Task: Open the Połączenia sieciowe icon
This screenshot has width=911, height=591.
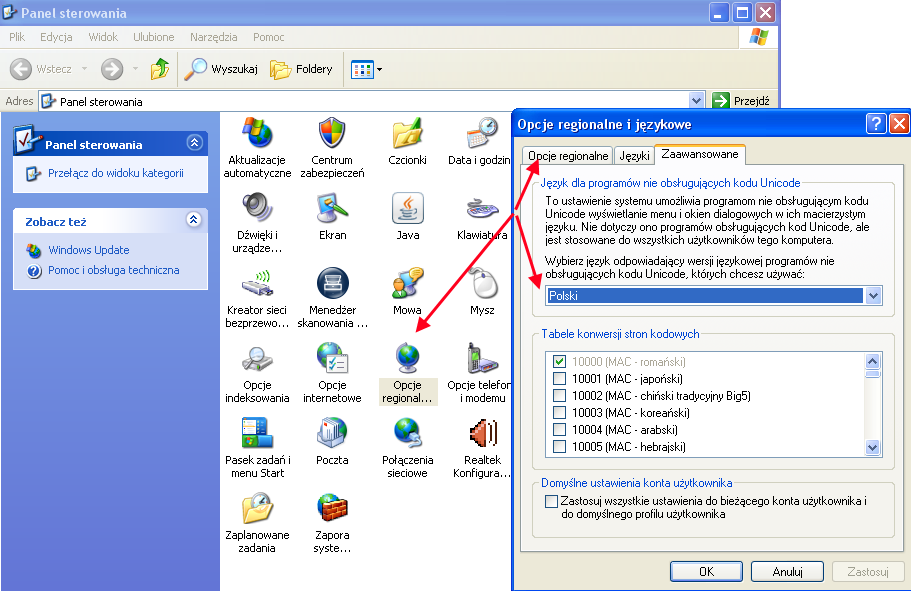Action: [x=407, y=433]
